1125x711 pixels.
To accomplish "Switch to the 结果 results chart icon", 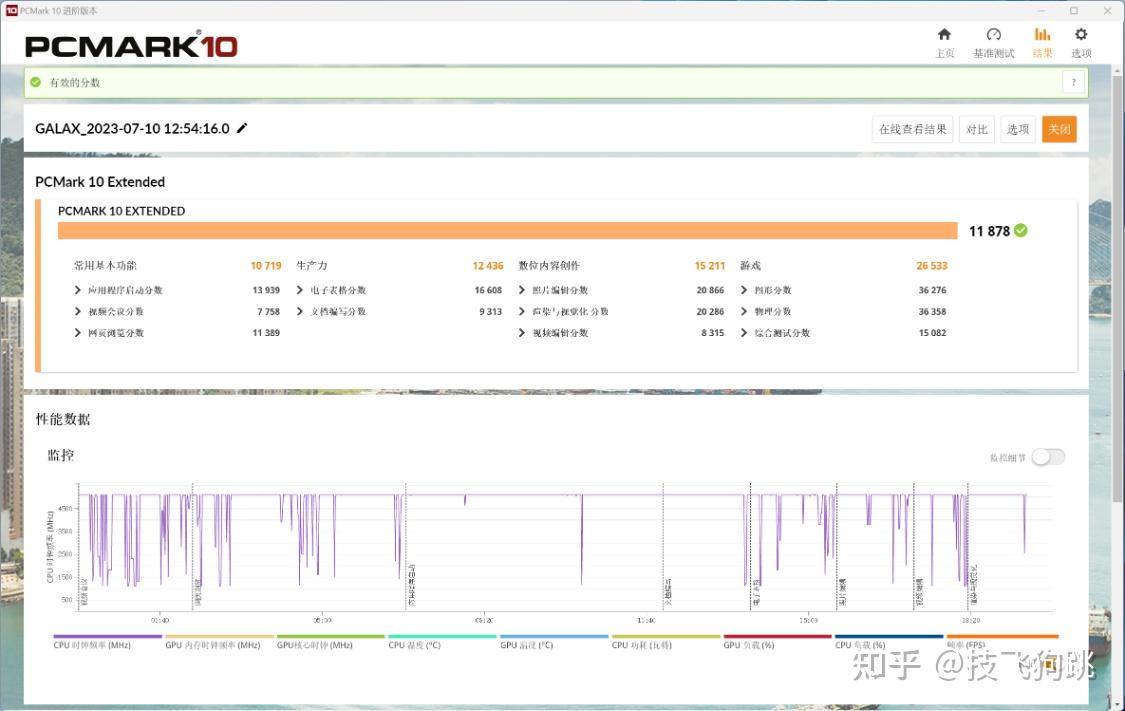I will pos(1042,34).
